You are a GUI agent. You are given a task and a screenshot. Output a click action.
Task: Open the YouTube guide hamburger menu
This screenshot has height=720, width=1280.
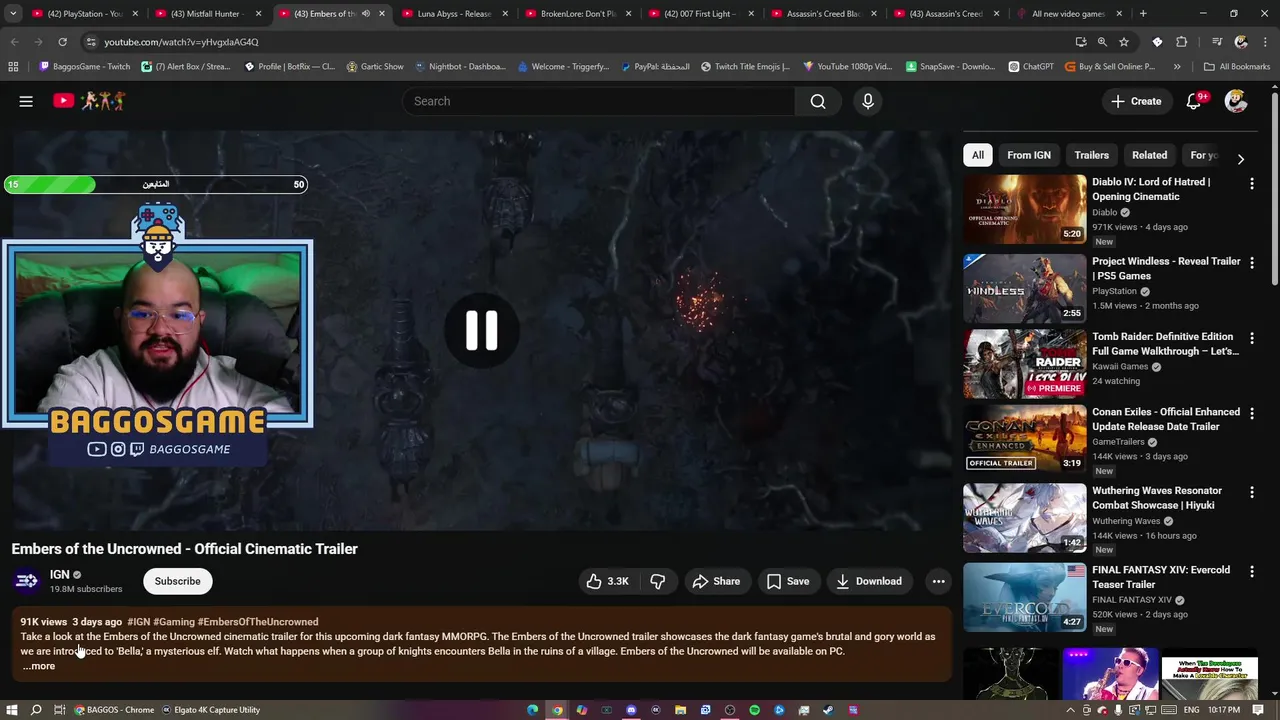26,101
